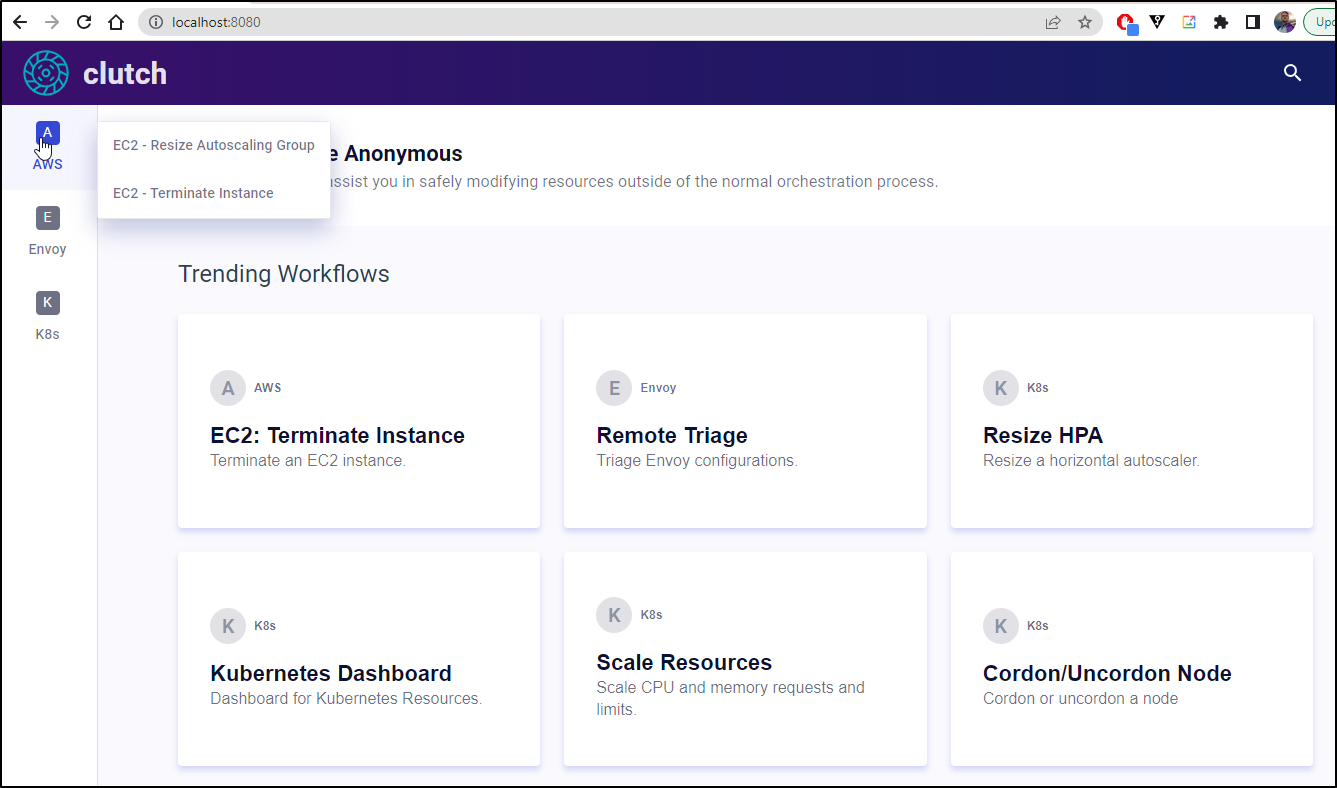Viewport: 1337px width, 788px height.
Task: Share this page from address bar
Action: point(1053,22)
